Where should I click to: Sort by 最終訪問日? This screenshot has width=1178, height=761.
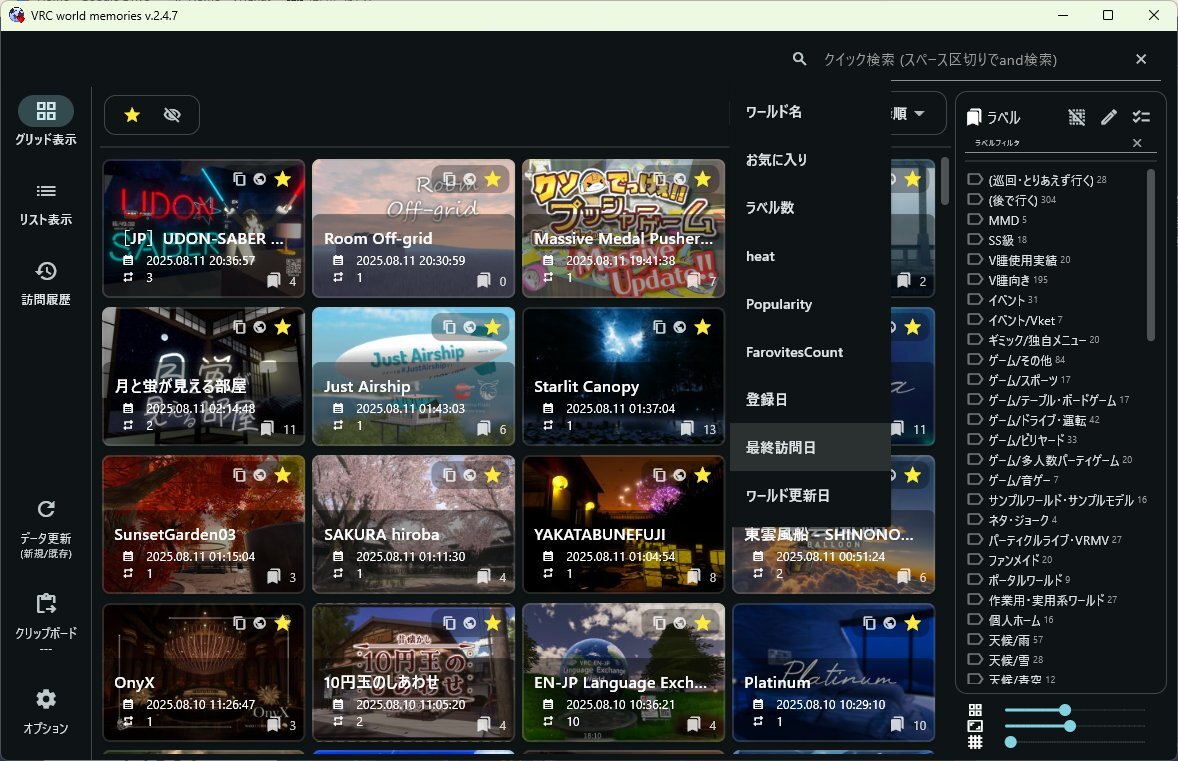[x=810, y=448]
